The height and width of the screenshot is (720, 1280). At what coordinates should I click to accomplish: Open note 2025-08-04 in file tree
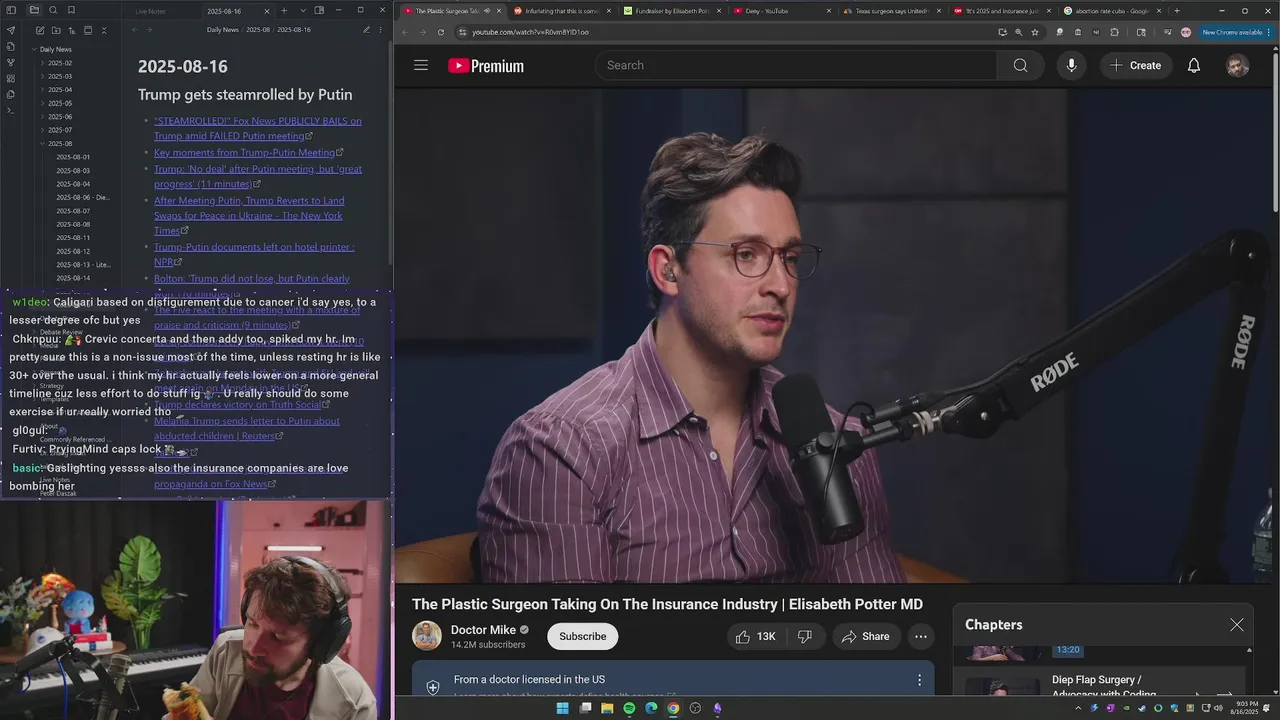click(73, 184)
